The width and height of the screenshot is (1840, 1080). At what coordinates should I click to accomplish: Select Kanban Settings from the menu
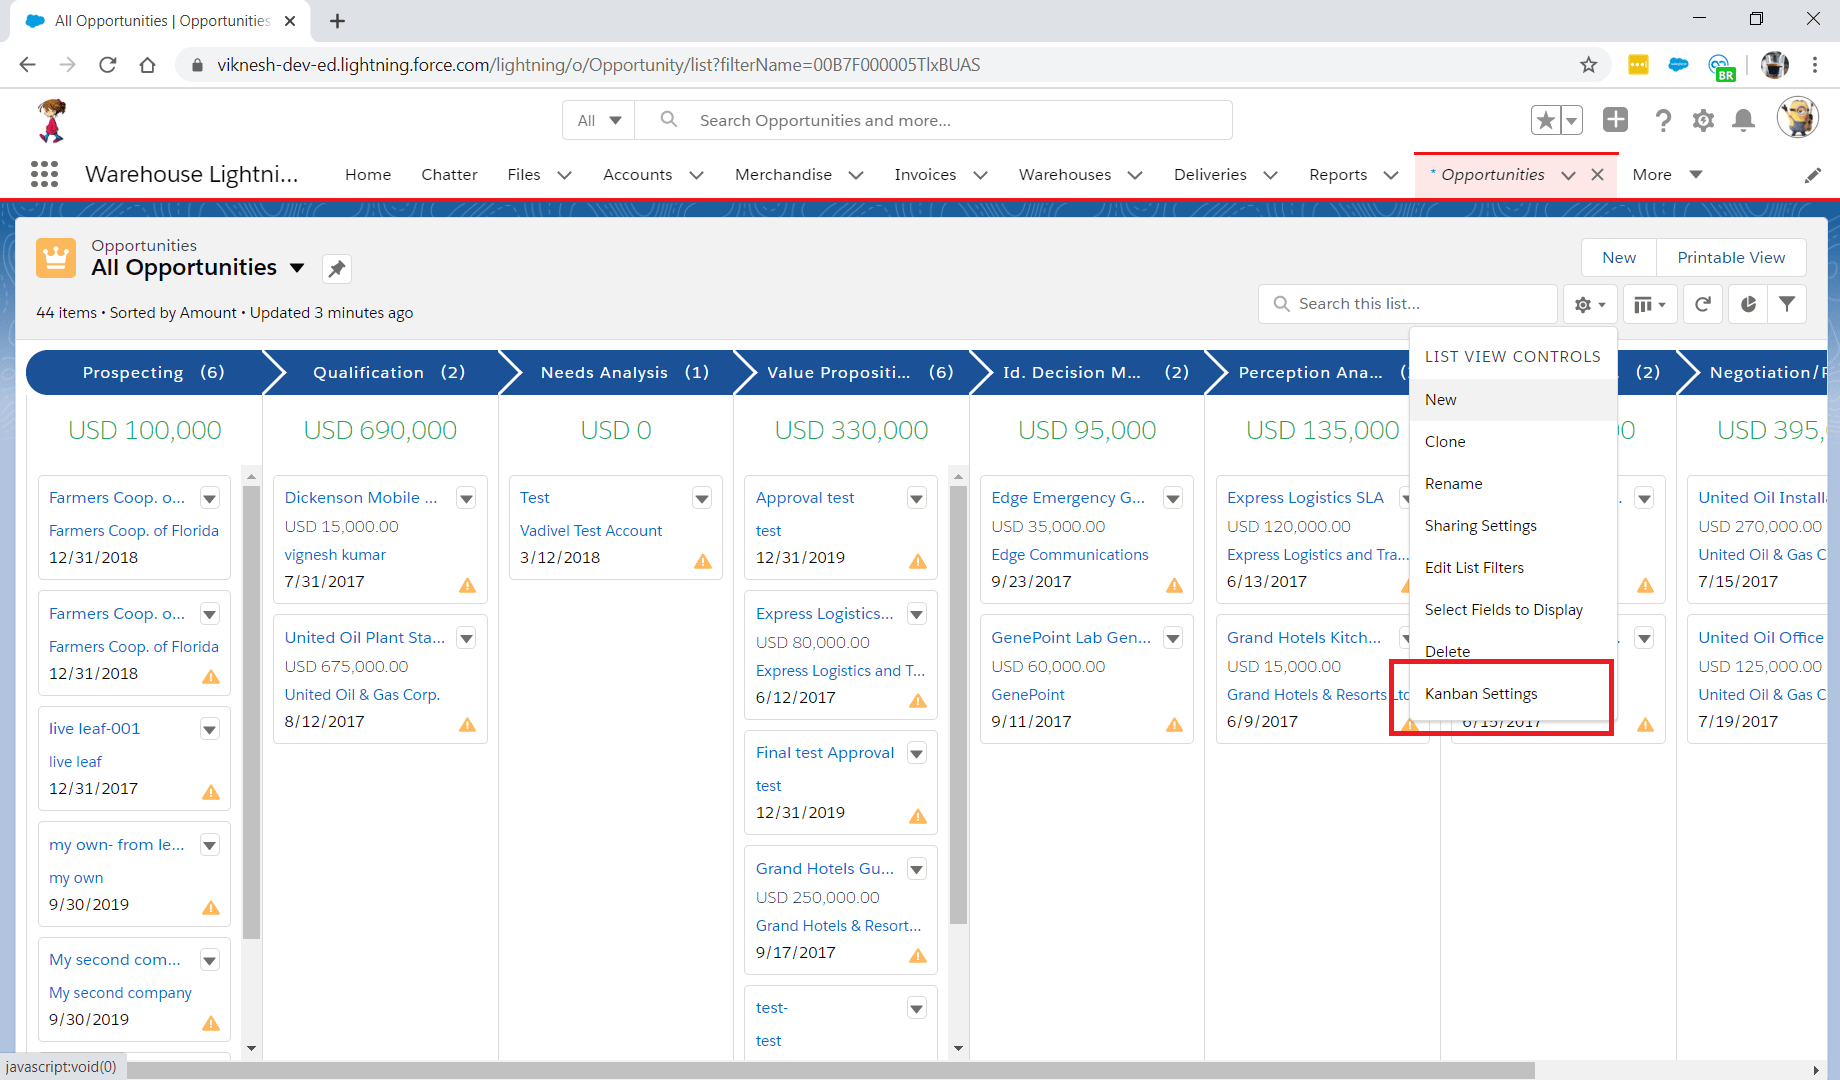[1482, 693]
